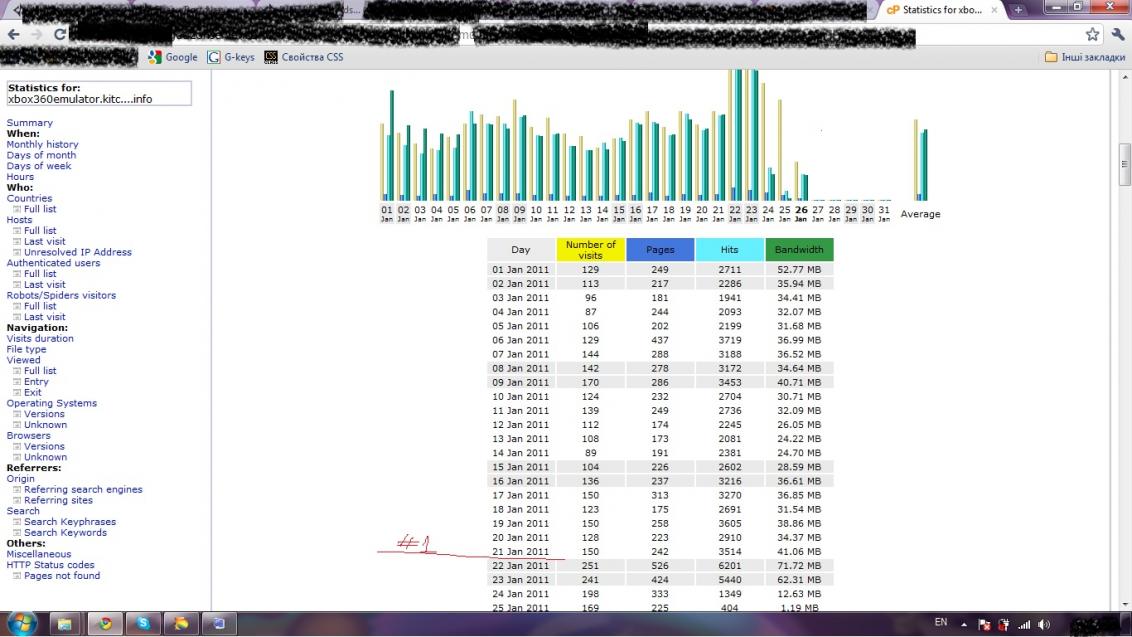Open the Chrome wrench settings menu
Image resolution: width=1132 pixels, height=637 pixels.
point(1118,34)
